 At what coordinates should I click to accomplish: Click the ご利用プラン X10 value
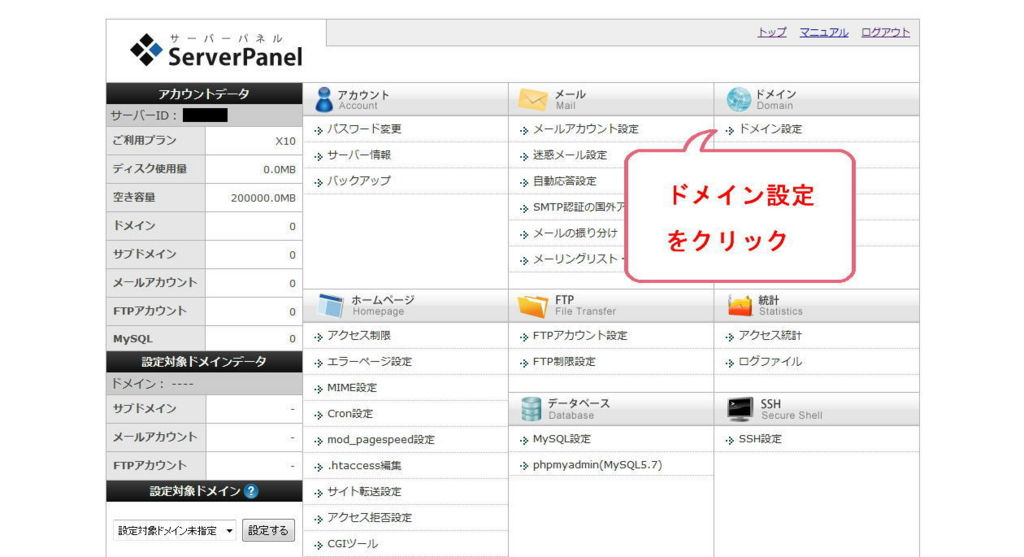tap(285, 141)
